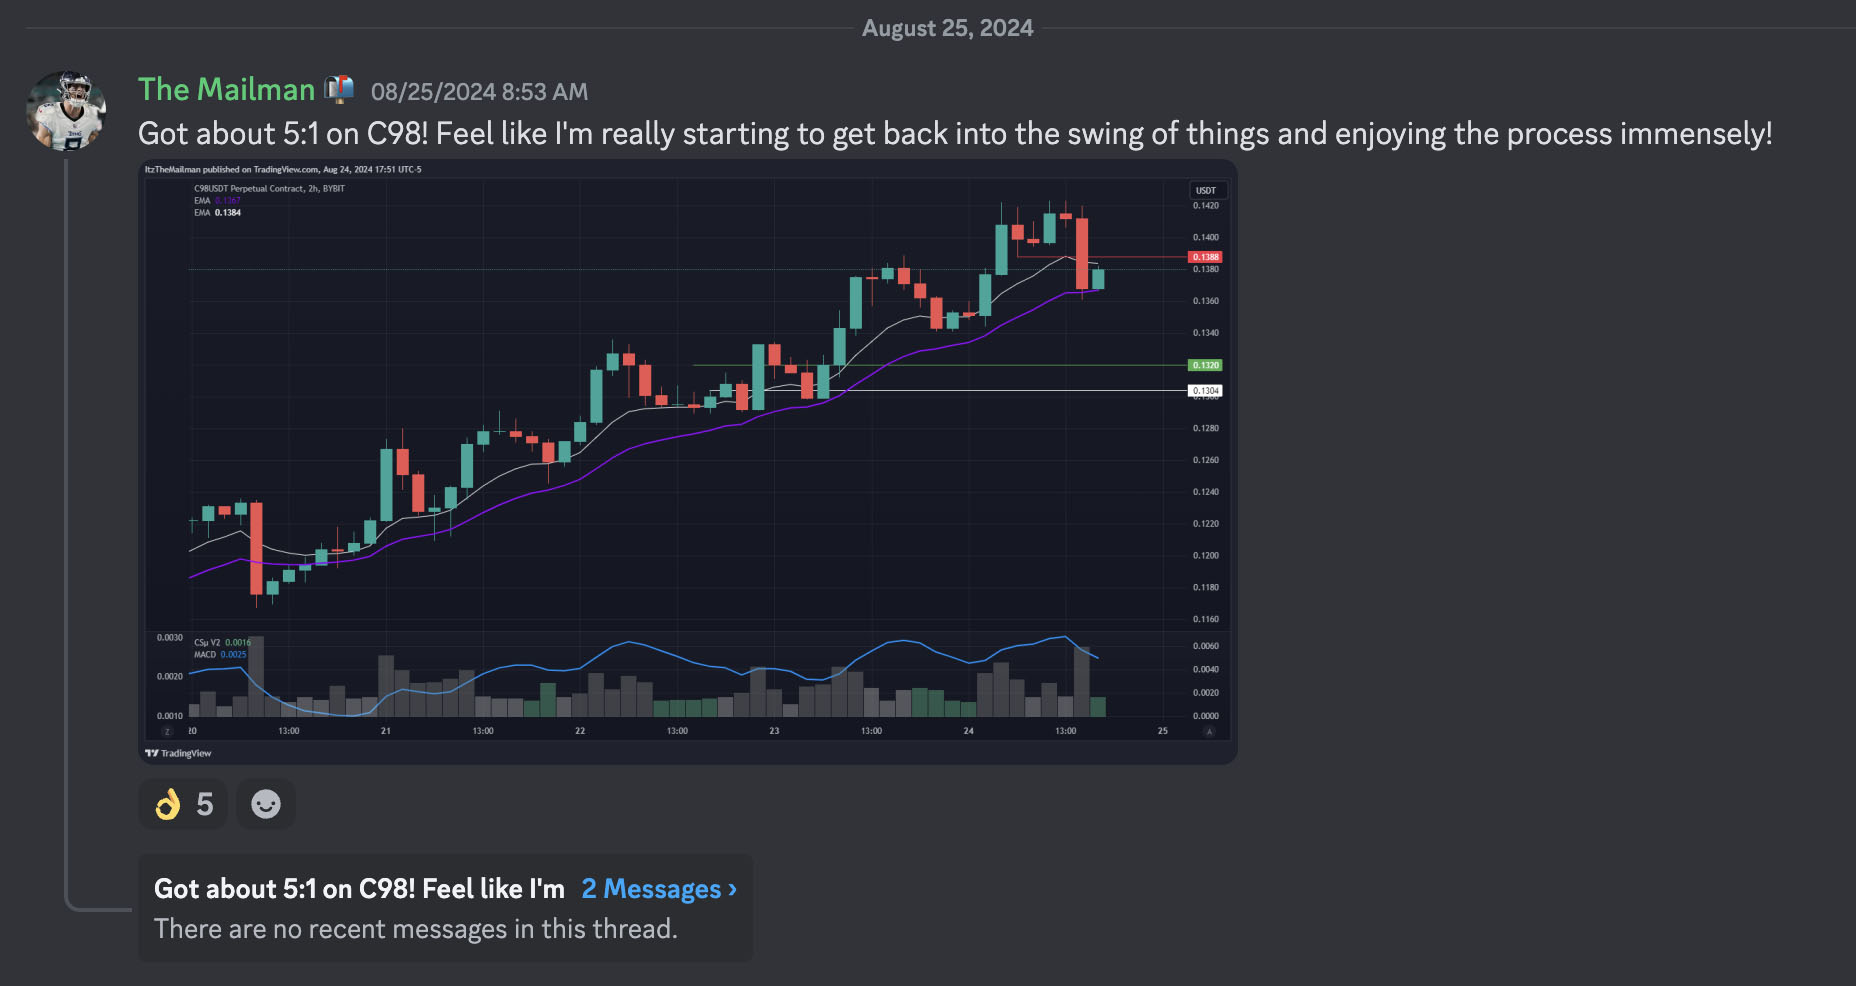Click the August 25, 2024 date divider
This screenshot has height=986, width=1856.
coord(947,28)
